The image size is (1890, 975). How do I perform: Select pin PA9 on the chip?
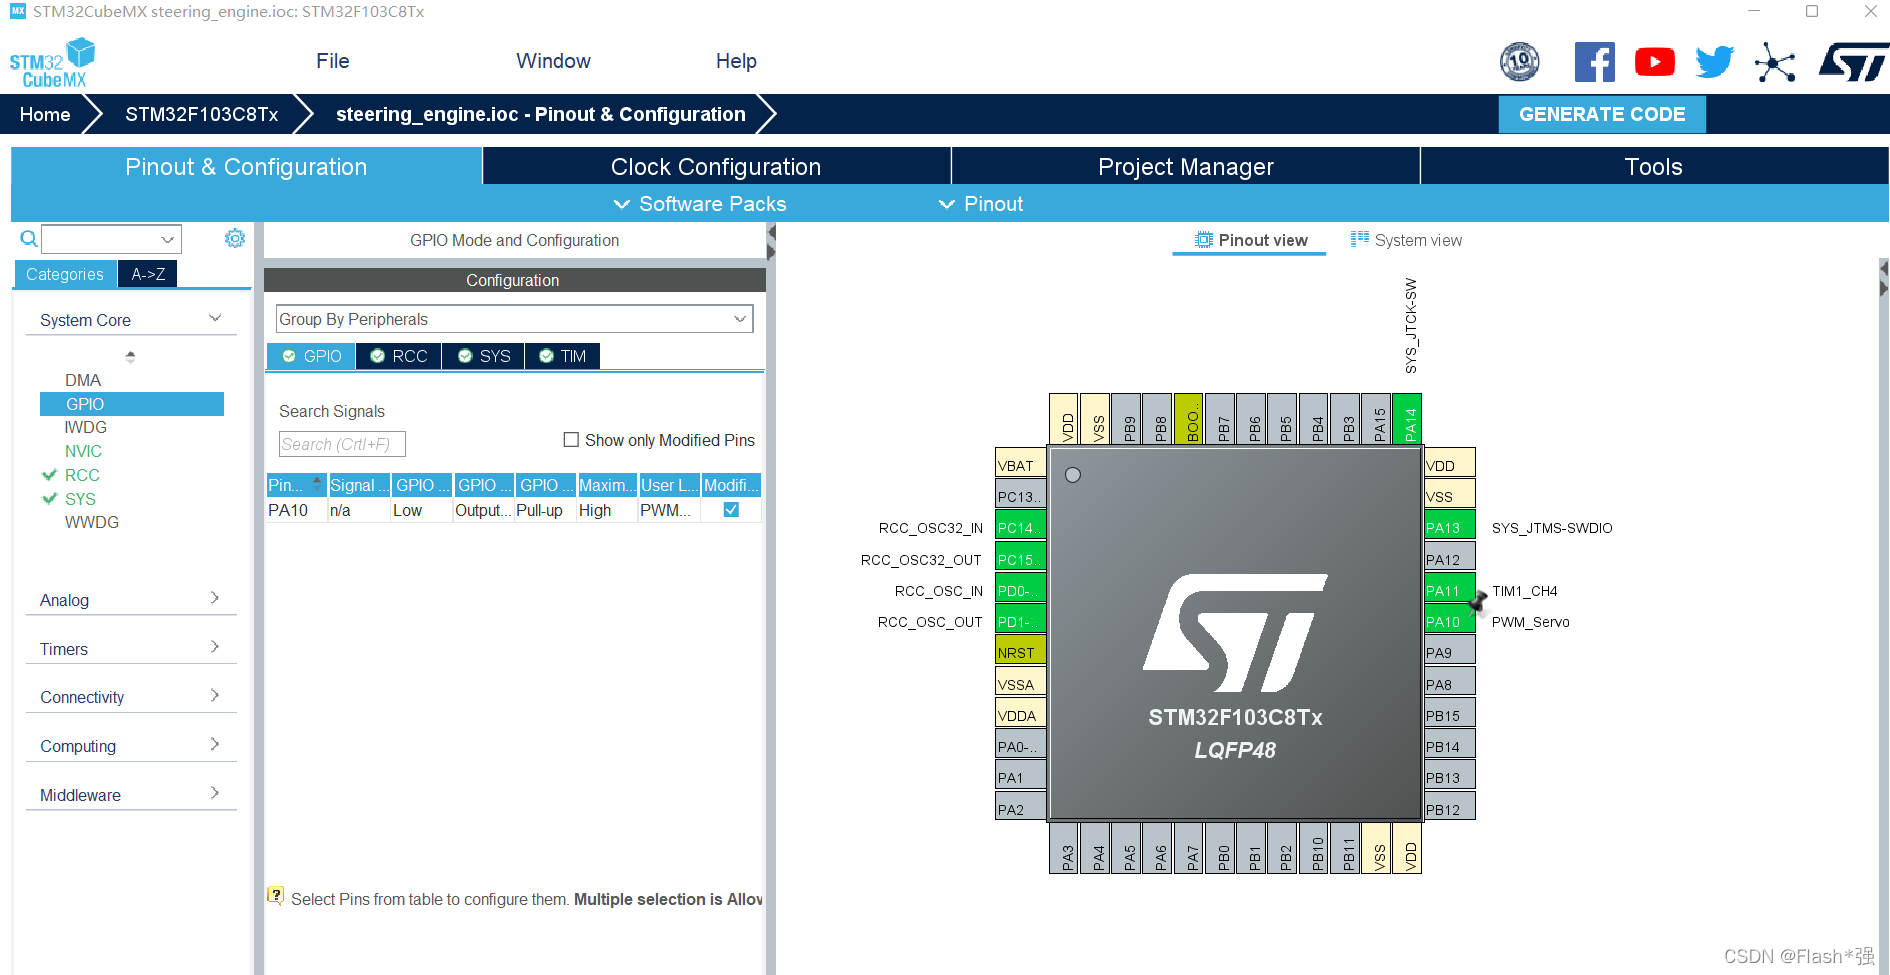pyautogui.click(x=1449, y=652)
